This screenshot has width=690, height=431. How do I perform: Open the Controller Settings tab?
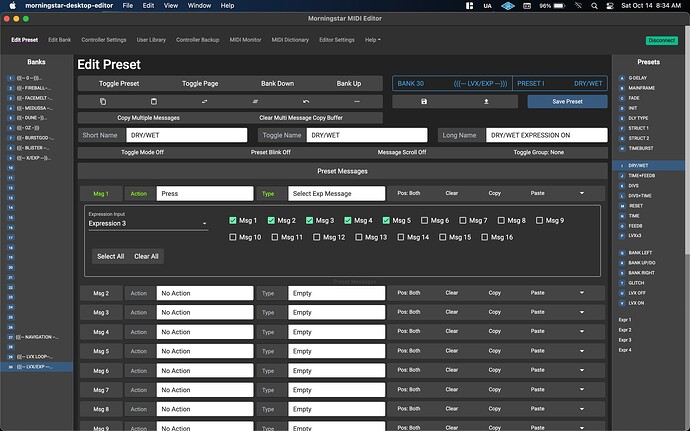[103, 40]
